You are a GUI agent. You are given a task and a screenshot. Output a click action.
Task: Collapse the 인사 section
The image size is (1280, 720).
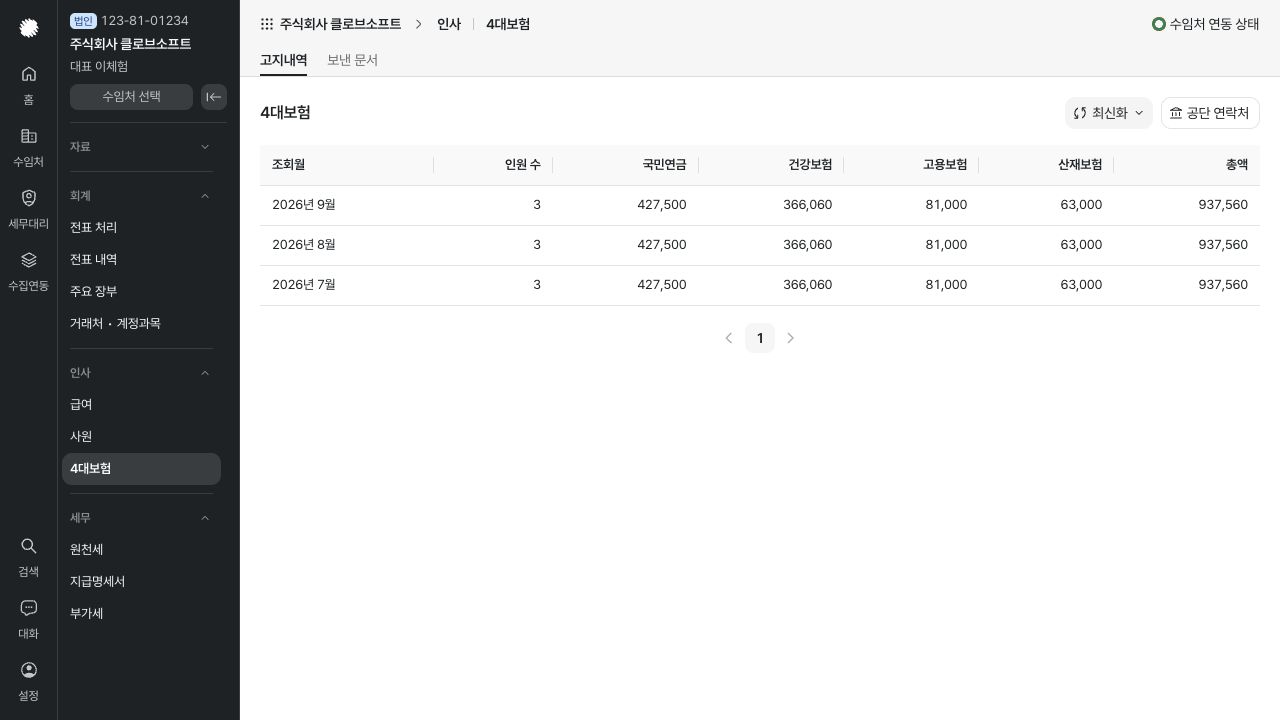point(141,373)
